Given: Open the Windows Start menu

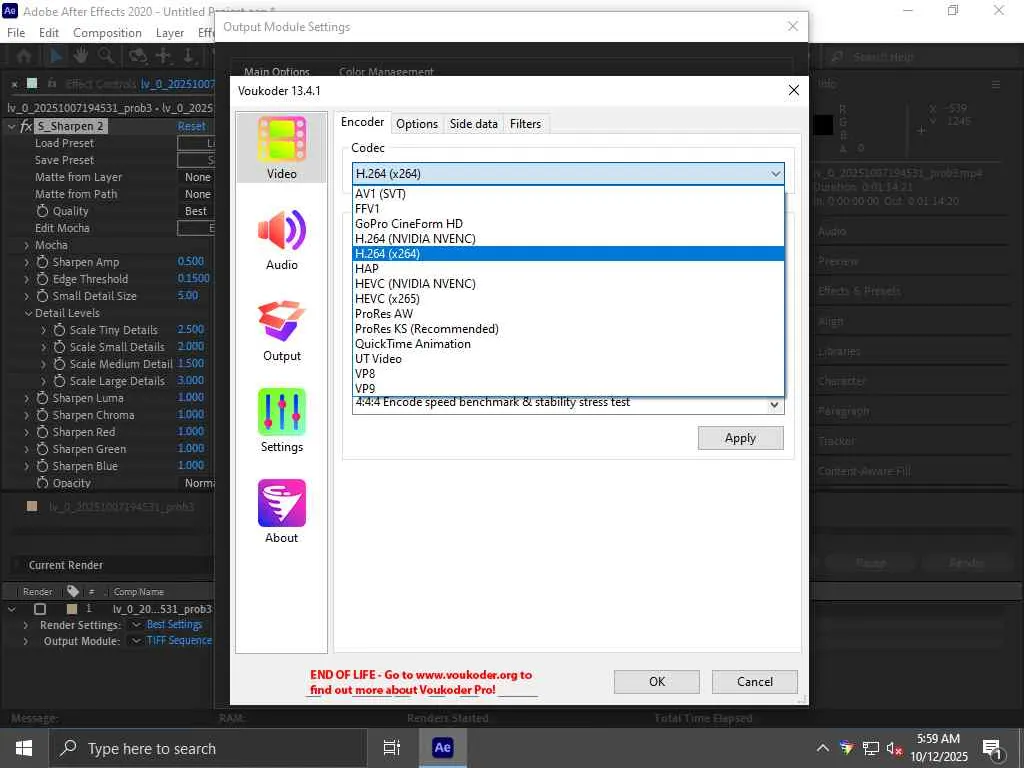Looking at the screenshot, I should click(x=24, y=748).
